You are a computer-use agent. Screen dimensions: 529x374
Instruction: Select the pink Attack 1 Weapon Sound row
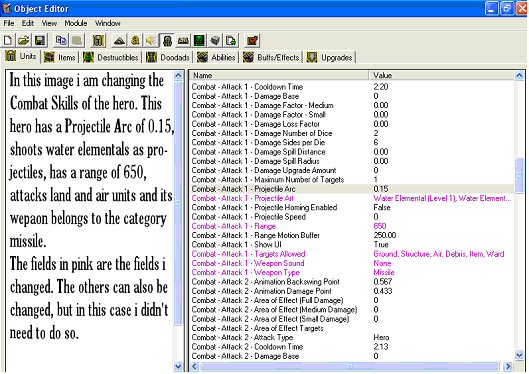(352, 263)
